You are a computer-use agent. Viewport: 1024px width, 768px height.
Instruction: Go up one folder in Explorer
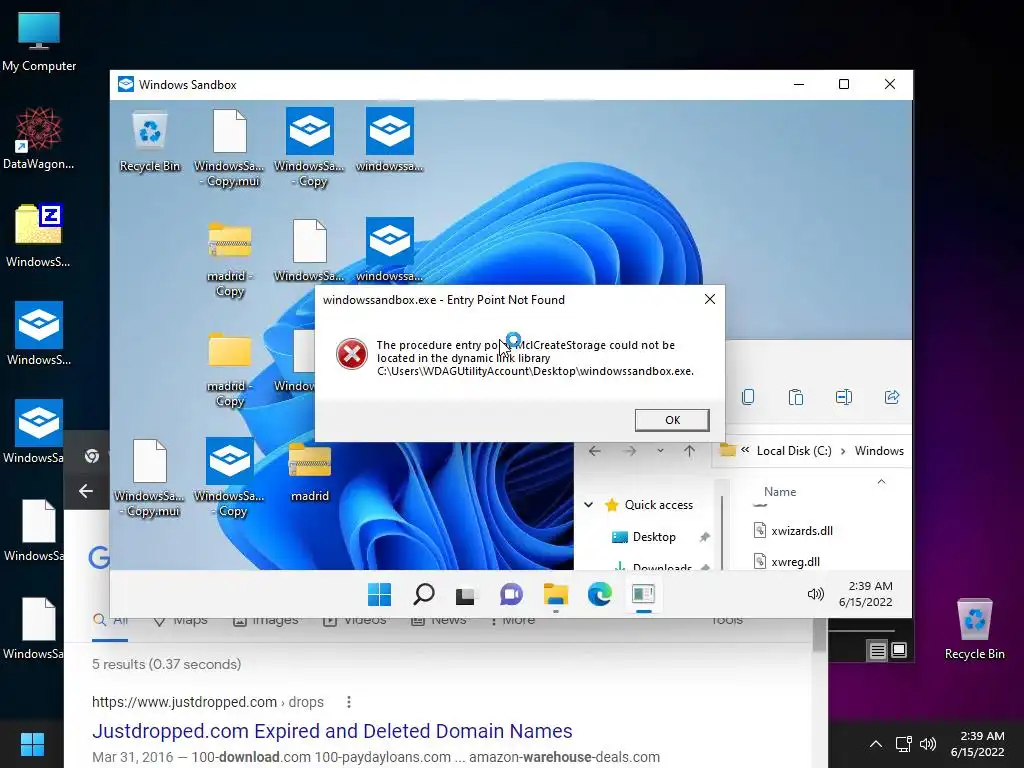(x=689, y=451)
